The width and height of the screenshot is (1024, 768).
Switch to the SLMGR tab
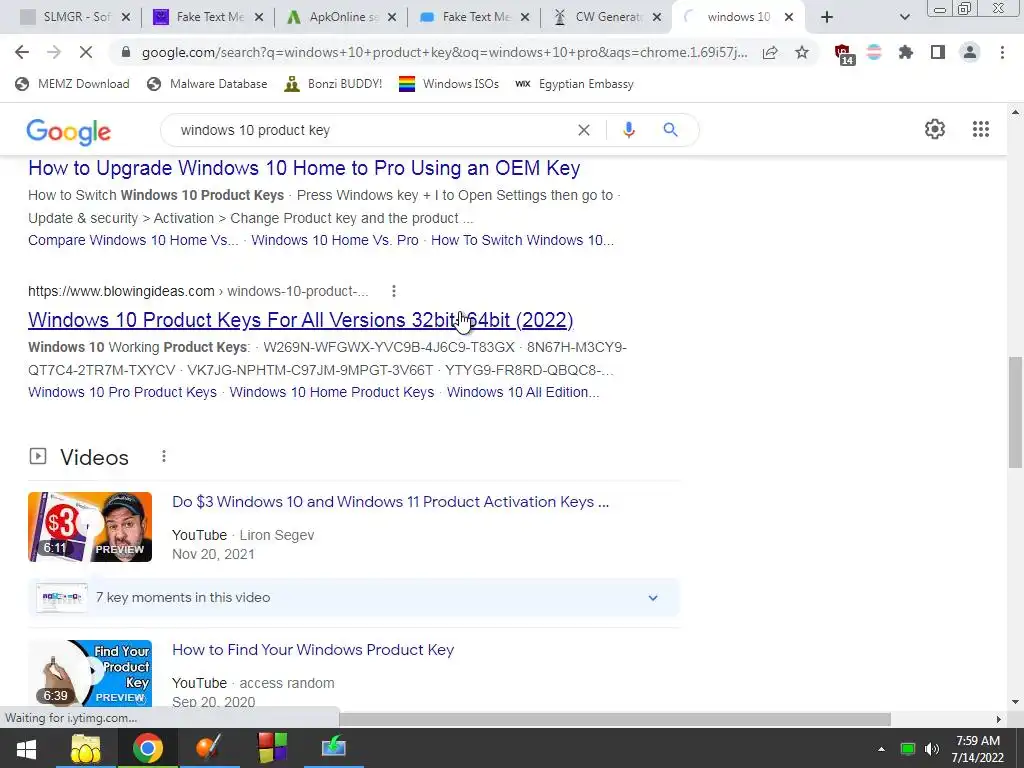click(73, 17)
